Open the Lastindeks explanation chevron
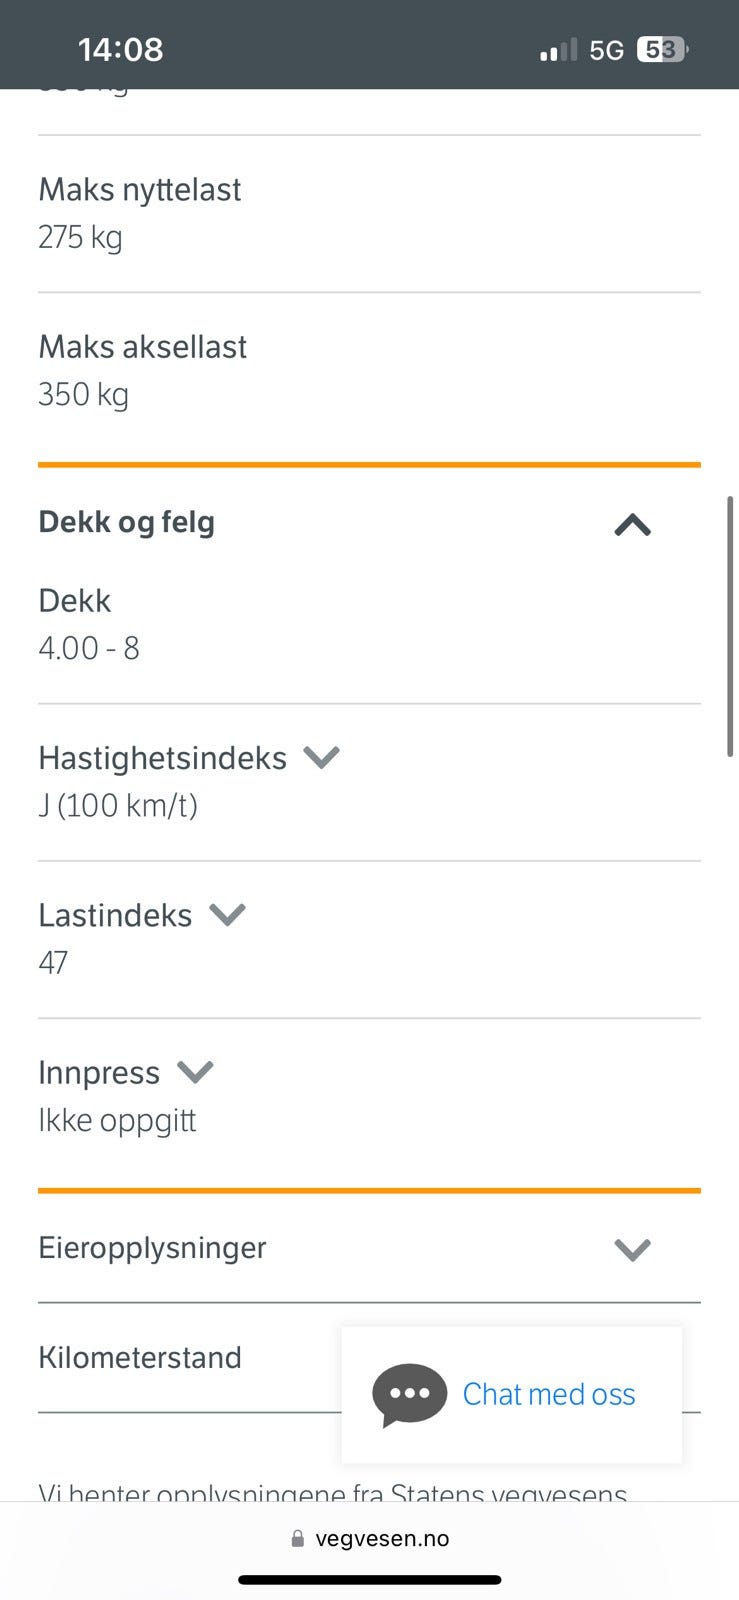The width and height of the screenshot is (739, 1600). point(227,914)
